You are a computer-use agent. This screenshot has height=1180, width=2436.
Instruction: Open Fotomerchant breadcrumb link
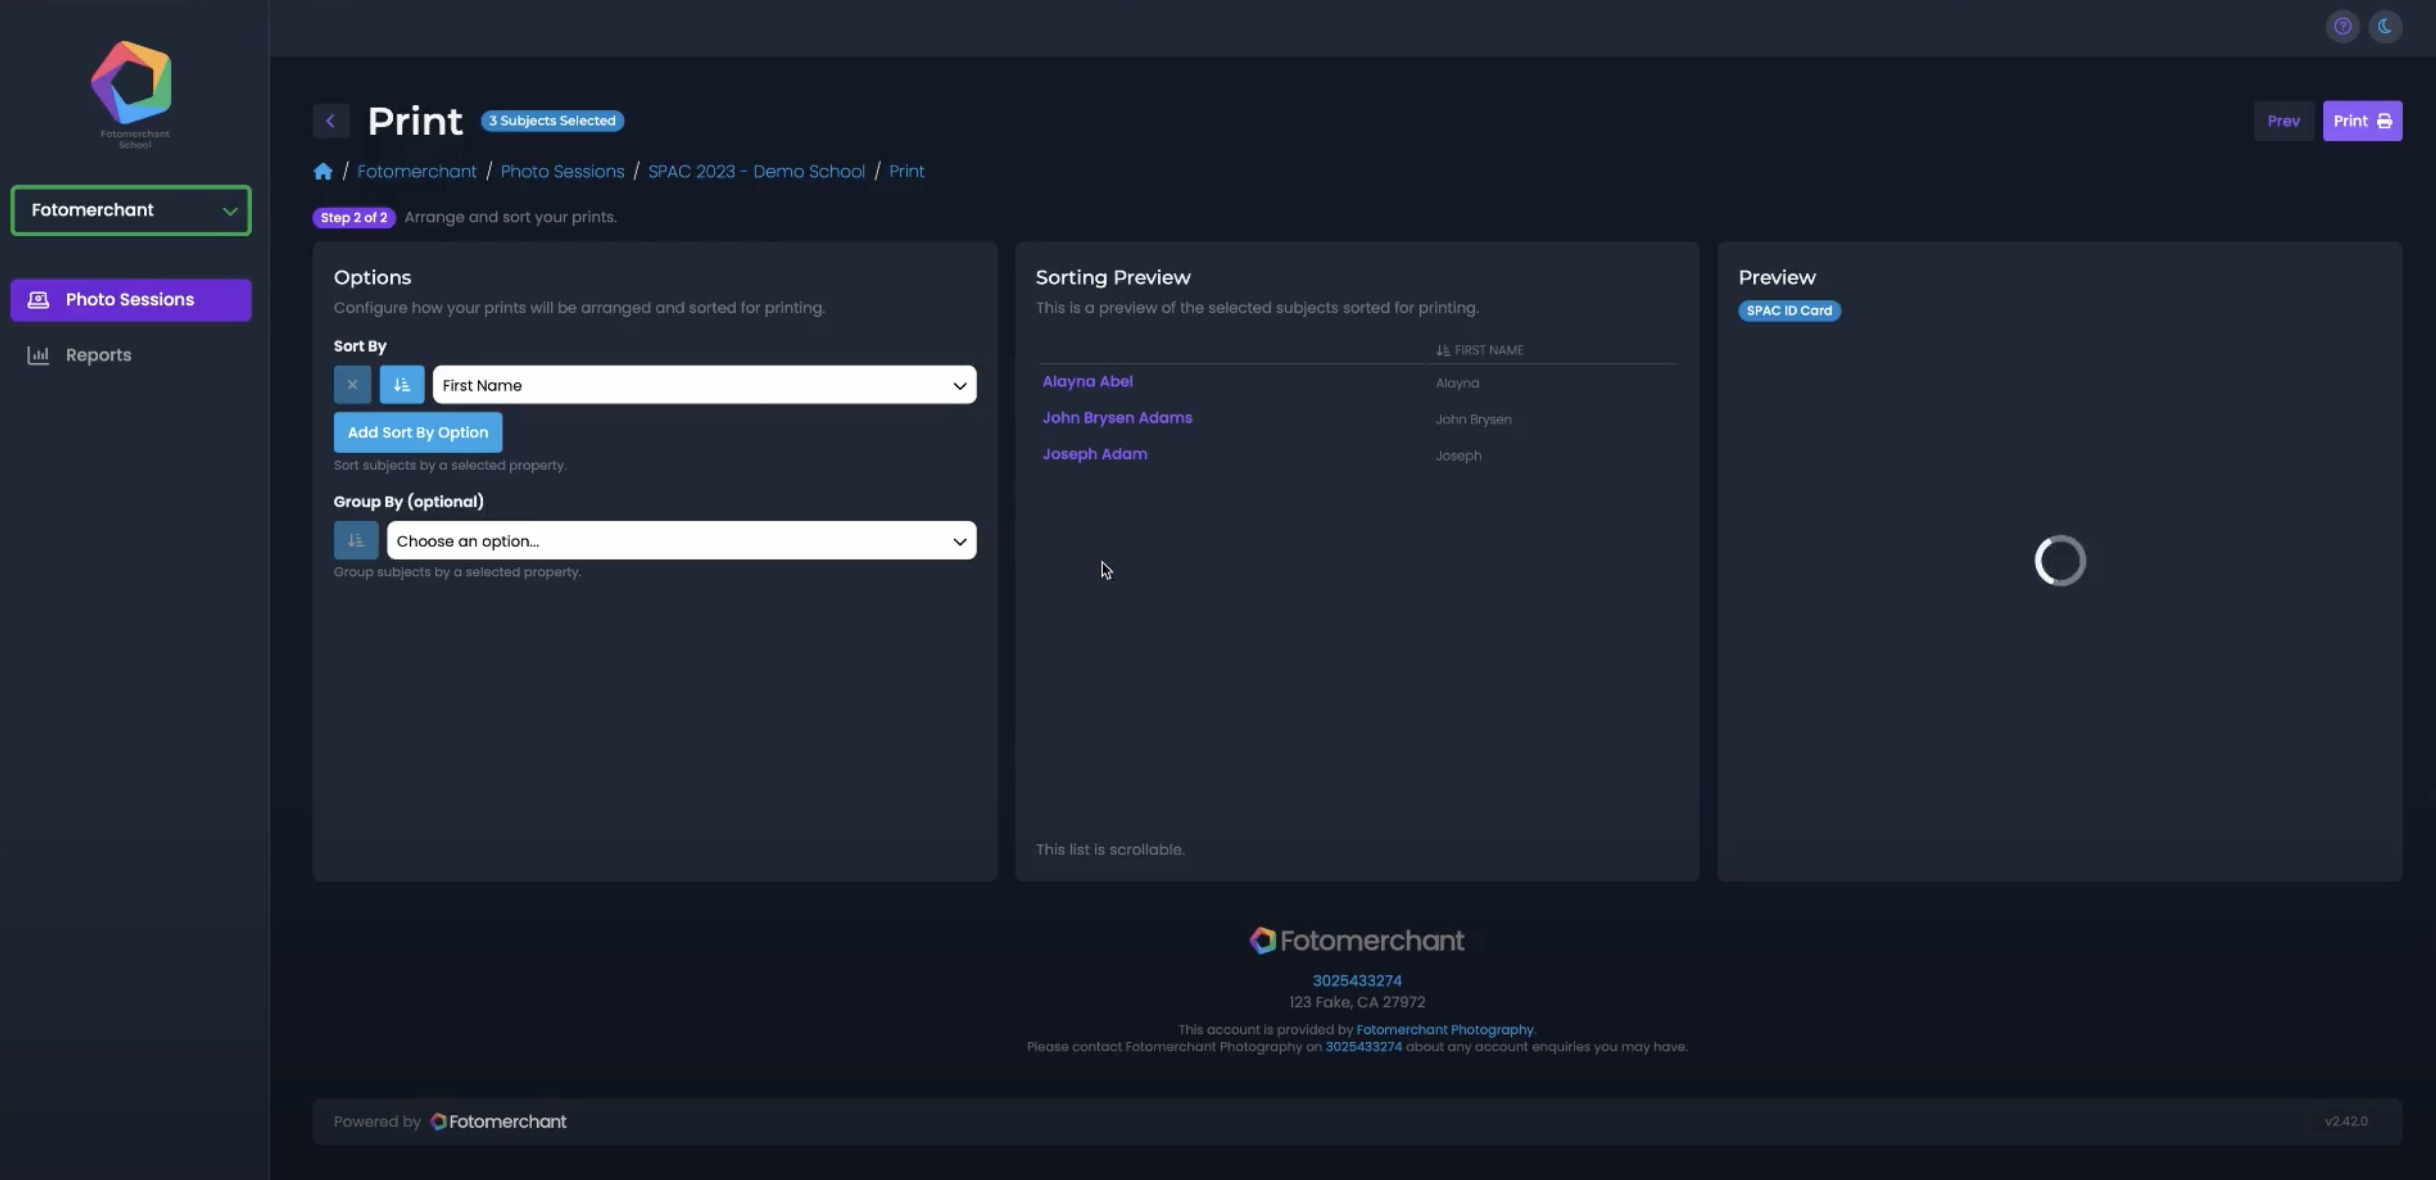417,171
